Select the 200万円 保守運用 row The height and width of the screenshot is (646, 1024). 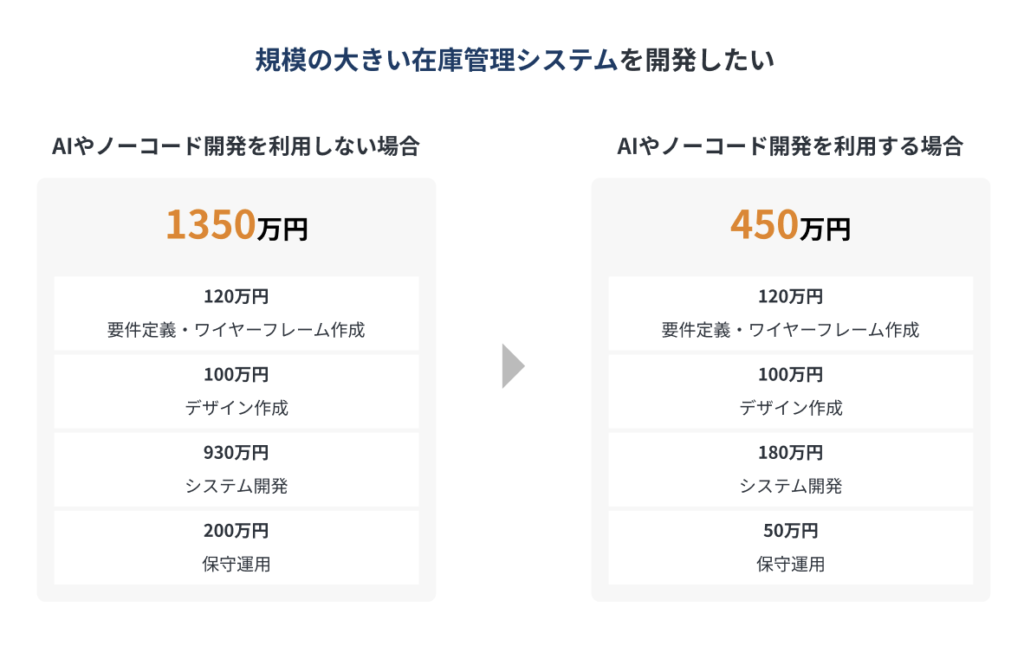click(236, 547)
